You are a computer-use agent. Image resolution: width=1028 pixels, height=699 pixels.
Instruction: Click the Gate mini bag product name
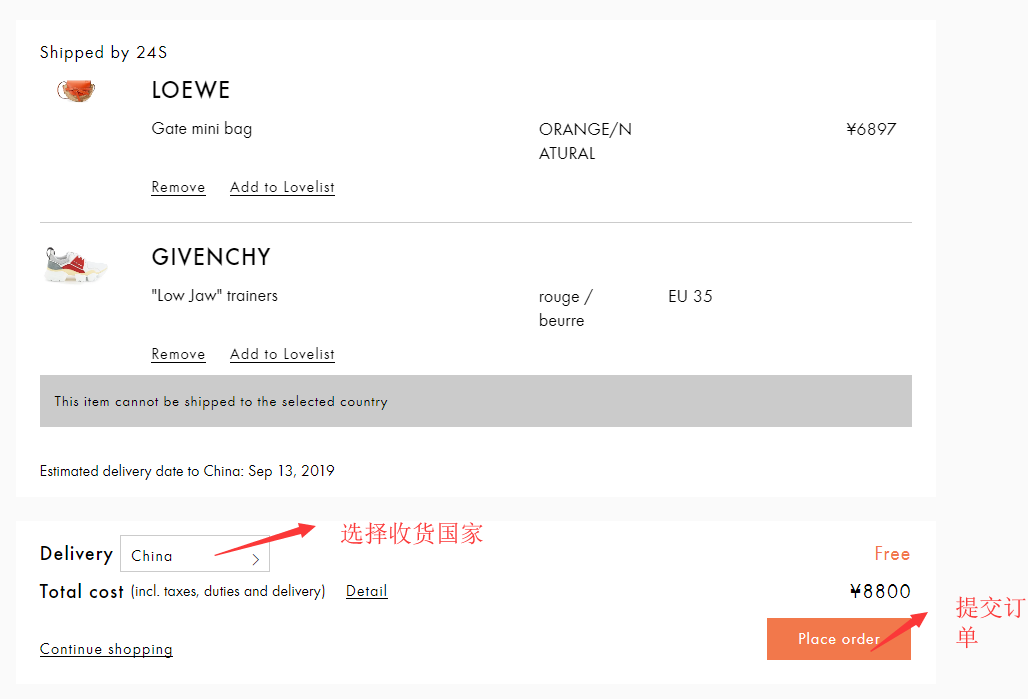point(202,129)
